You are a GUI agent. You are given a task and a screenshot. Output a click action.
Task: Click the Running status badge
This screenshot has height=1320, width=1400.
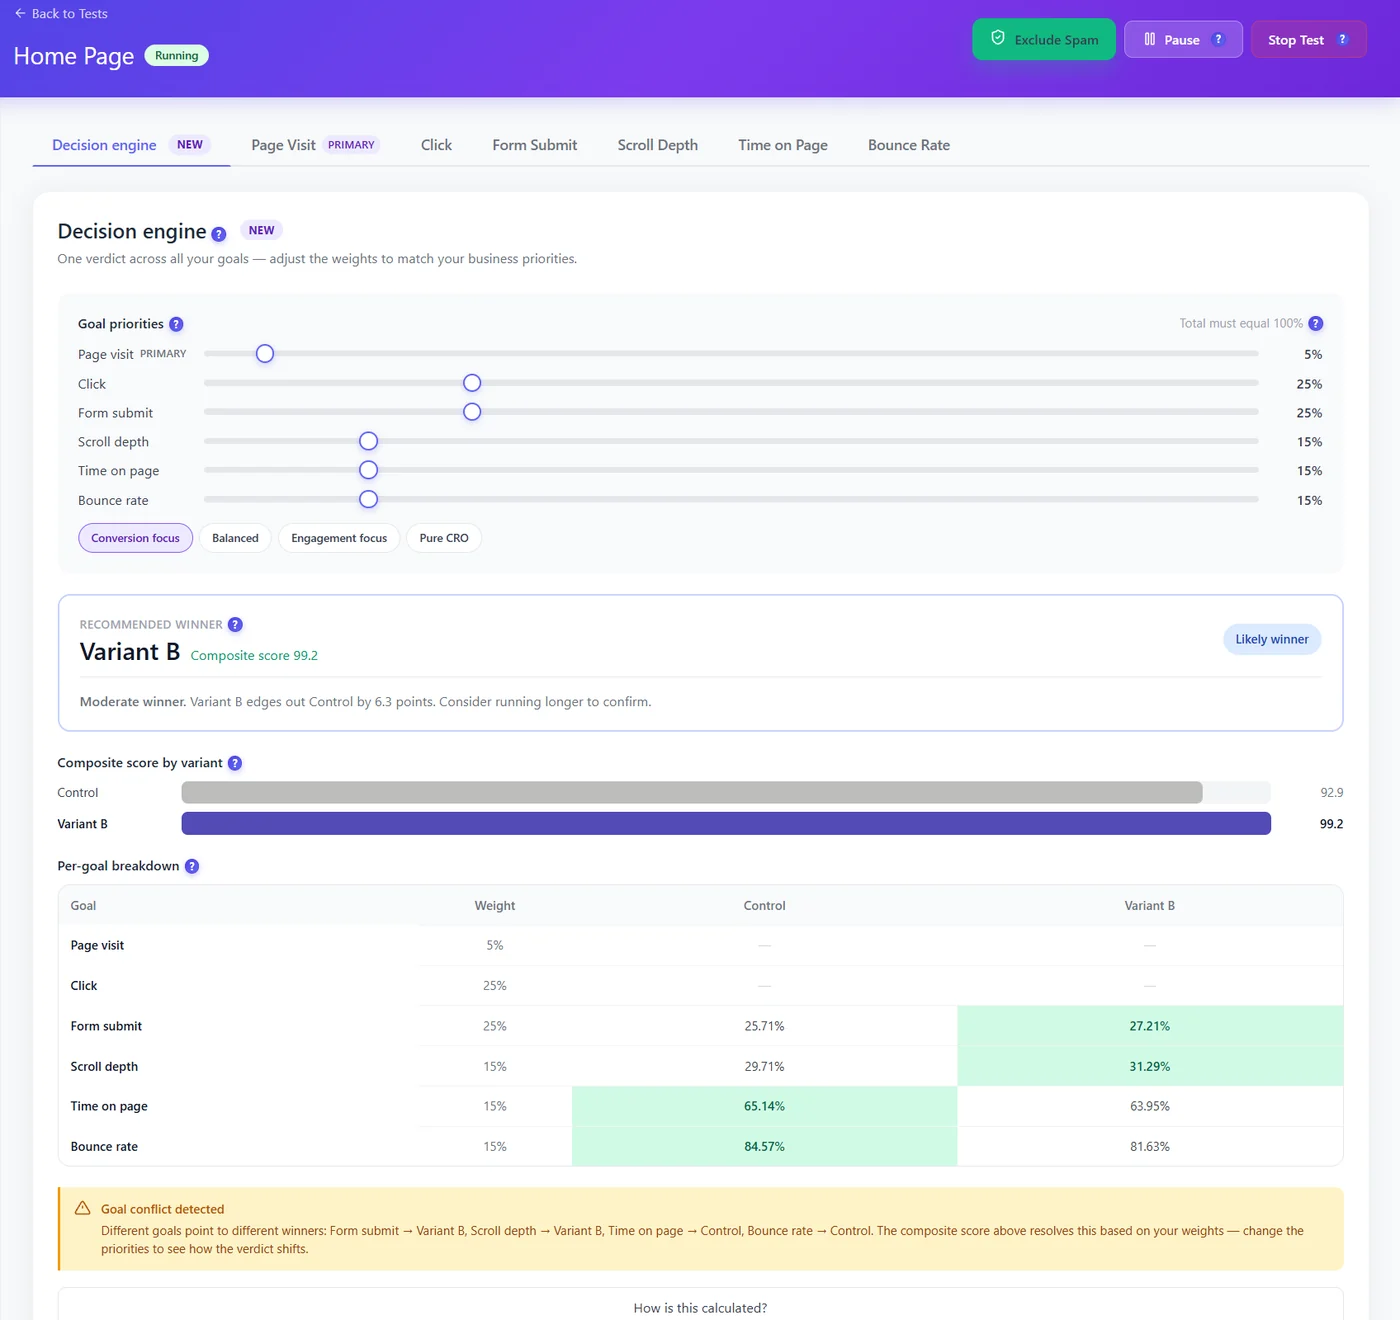click(177, 56)
